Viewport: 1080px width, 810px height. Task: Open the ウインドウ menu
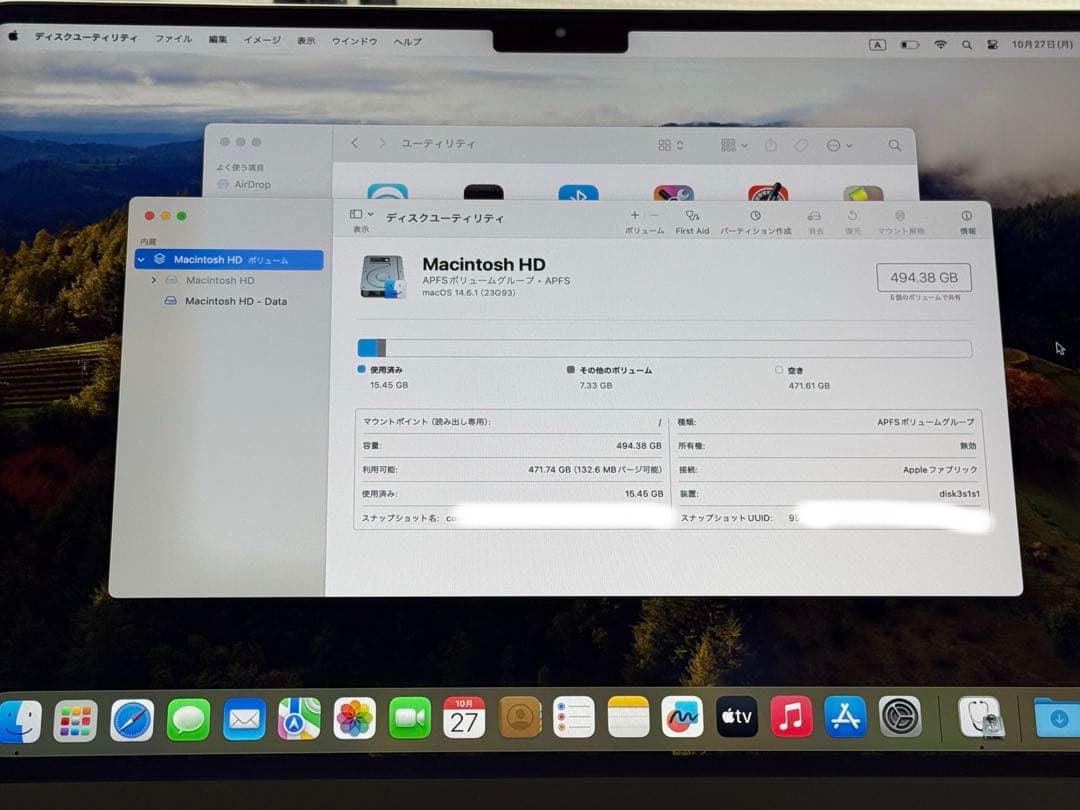pos(357,41)
